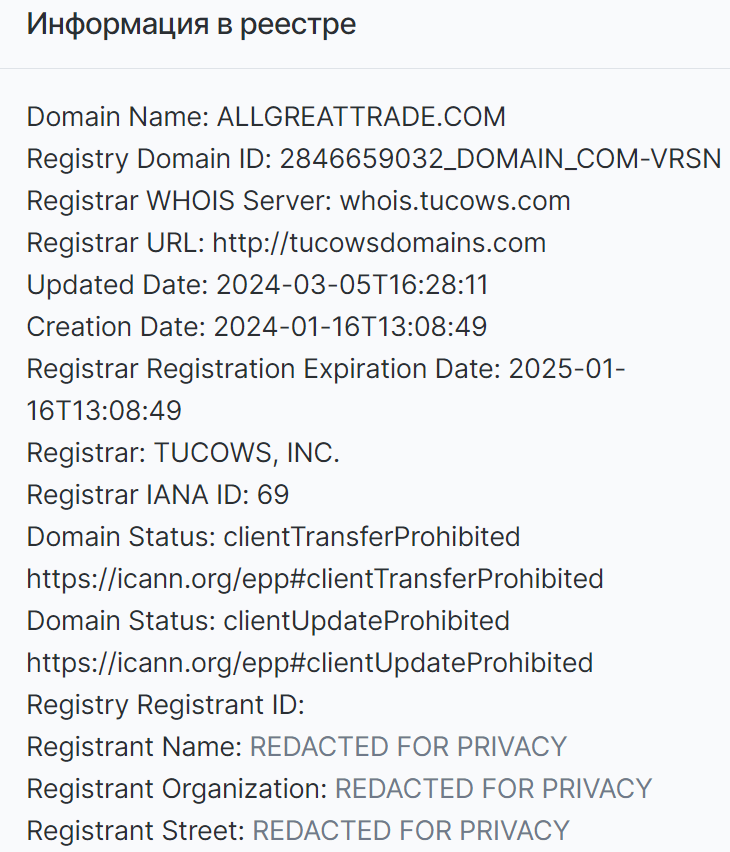This screenshot has height=852, width=730.
Task: Click the Creation Date 2024-01-16 line
Action: (257, 327)
